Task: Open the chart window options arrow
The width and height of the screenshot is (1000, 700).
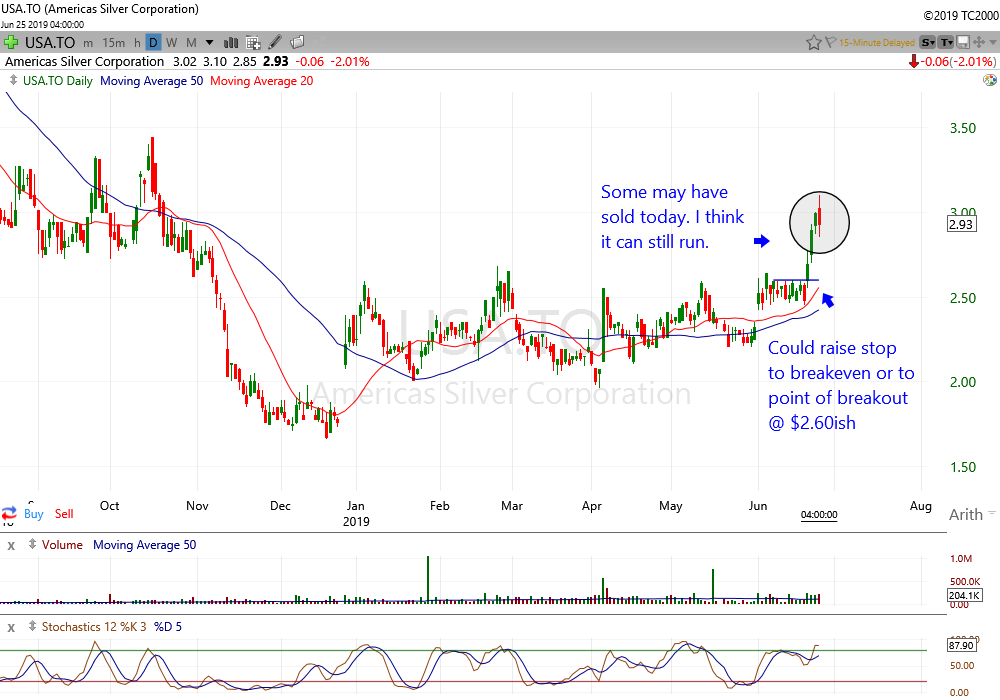Action: pos(993,43)
